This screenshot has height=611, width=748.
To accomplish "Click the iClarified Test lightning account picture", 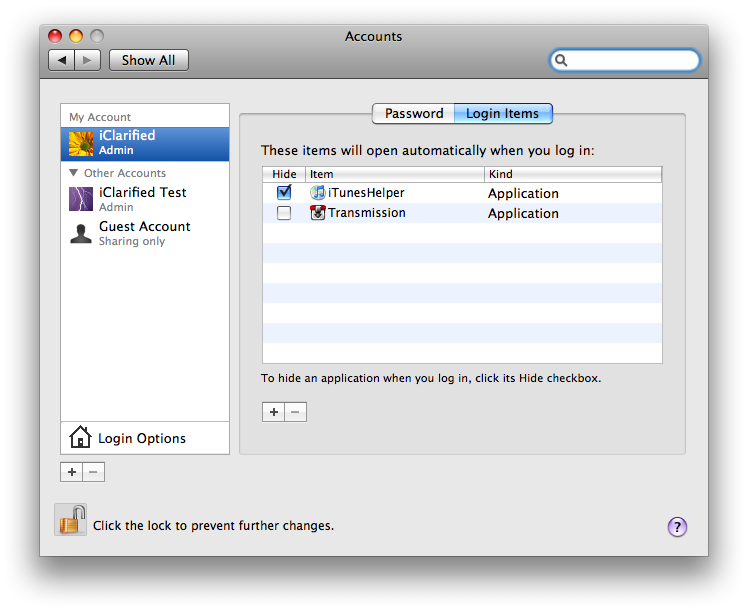I will 81,199.
